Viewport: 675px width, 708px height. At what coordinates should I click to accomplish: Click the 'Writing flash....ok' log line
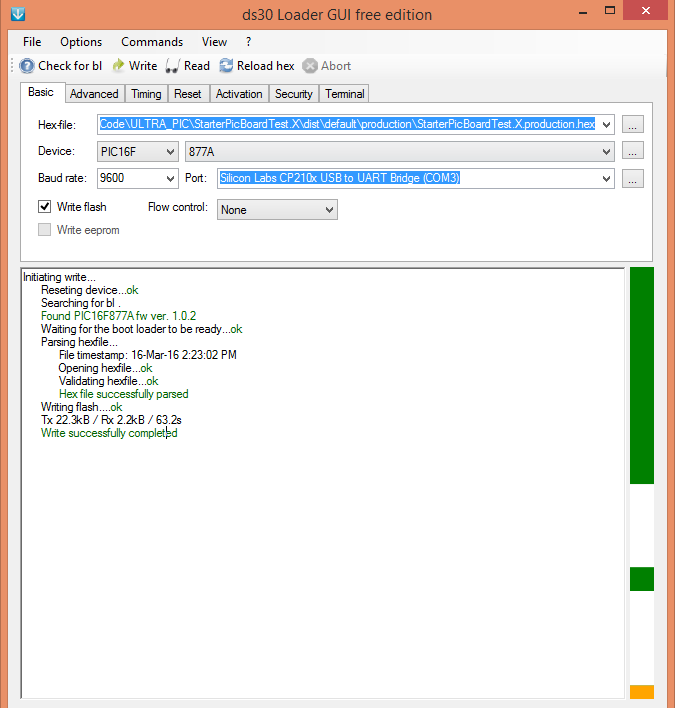(x=82, y=407)
